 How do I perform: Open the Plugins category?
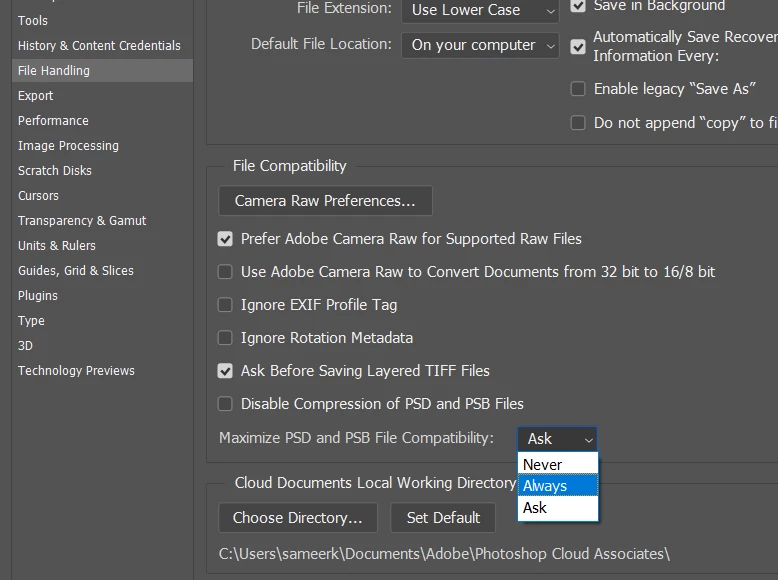[x=38, y=296]
